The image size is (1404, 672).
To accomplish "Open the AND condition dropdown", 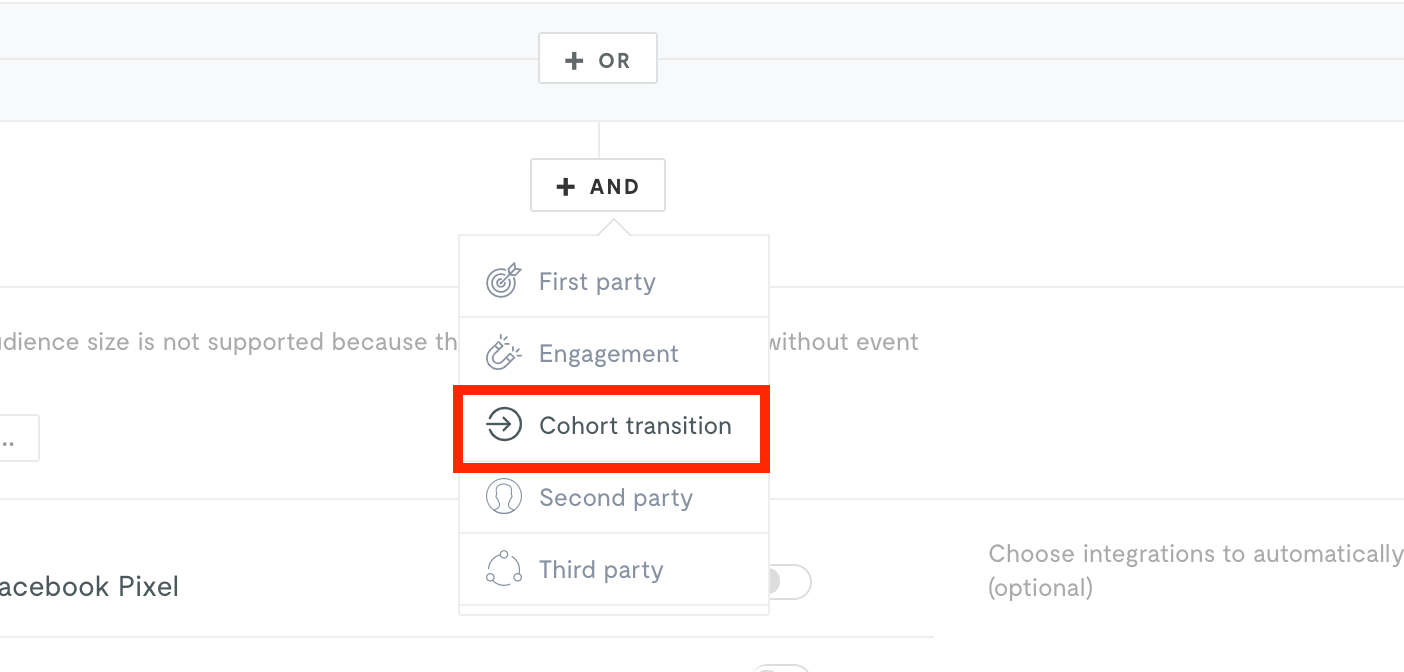I will click(x=598, y=186).
